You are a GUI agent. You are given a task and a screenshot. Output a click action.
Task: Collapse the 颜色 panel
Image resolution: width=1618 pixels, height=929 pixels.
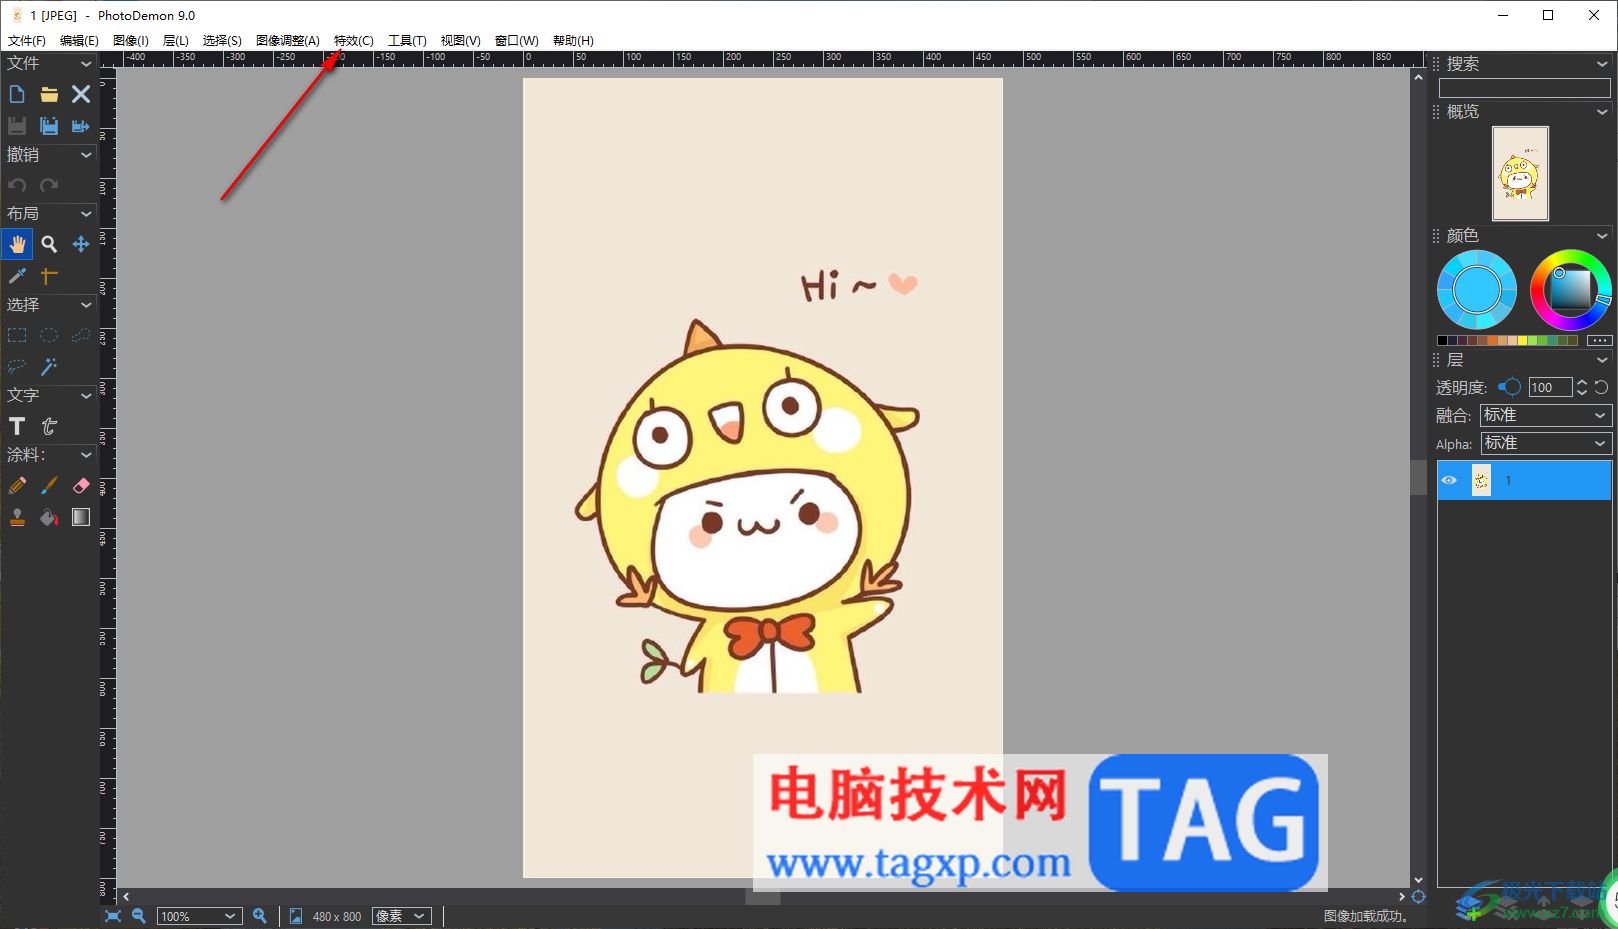click(1602, 236)
